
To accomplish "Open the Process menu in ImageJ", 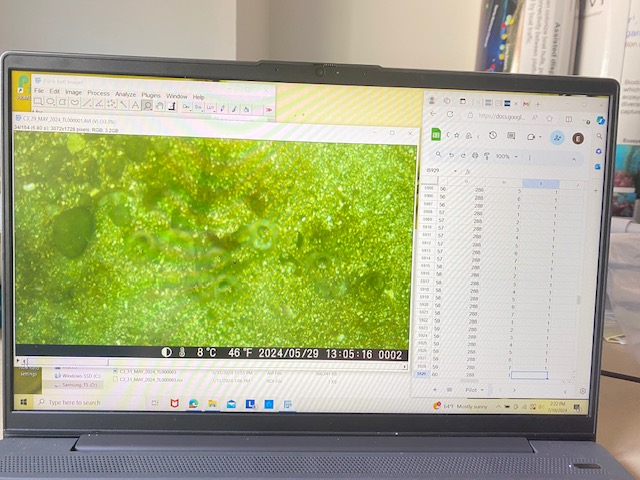I will [98, 93].
